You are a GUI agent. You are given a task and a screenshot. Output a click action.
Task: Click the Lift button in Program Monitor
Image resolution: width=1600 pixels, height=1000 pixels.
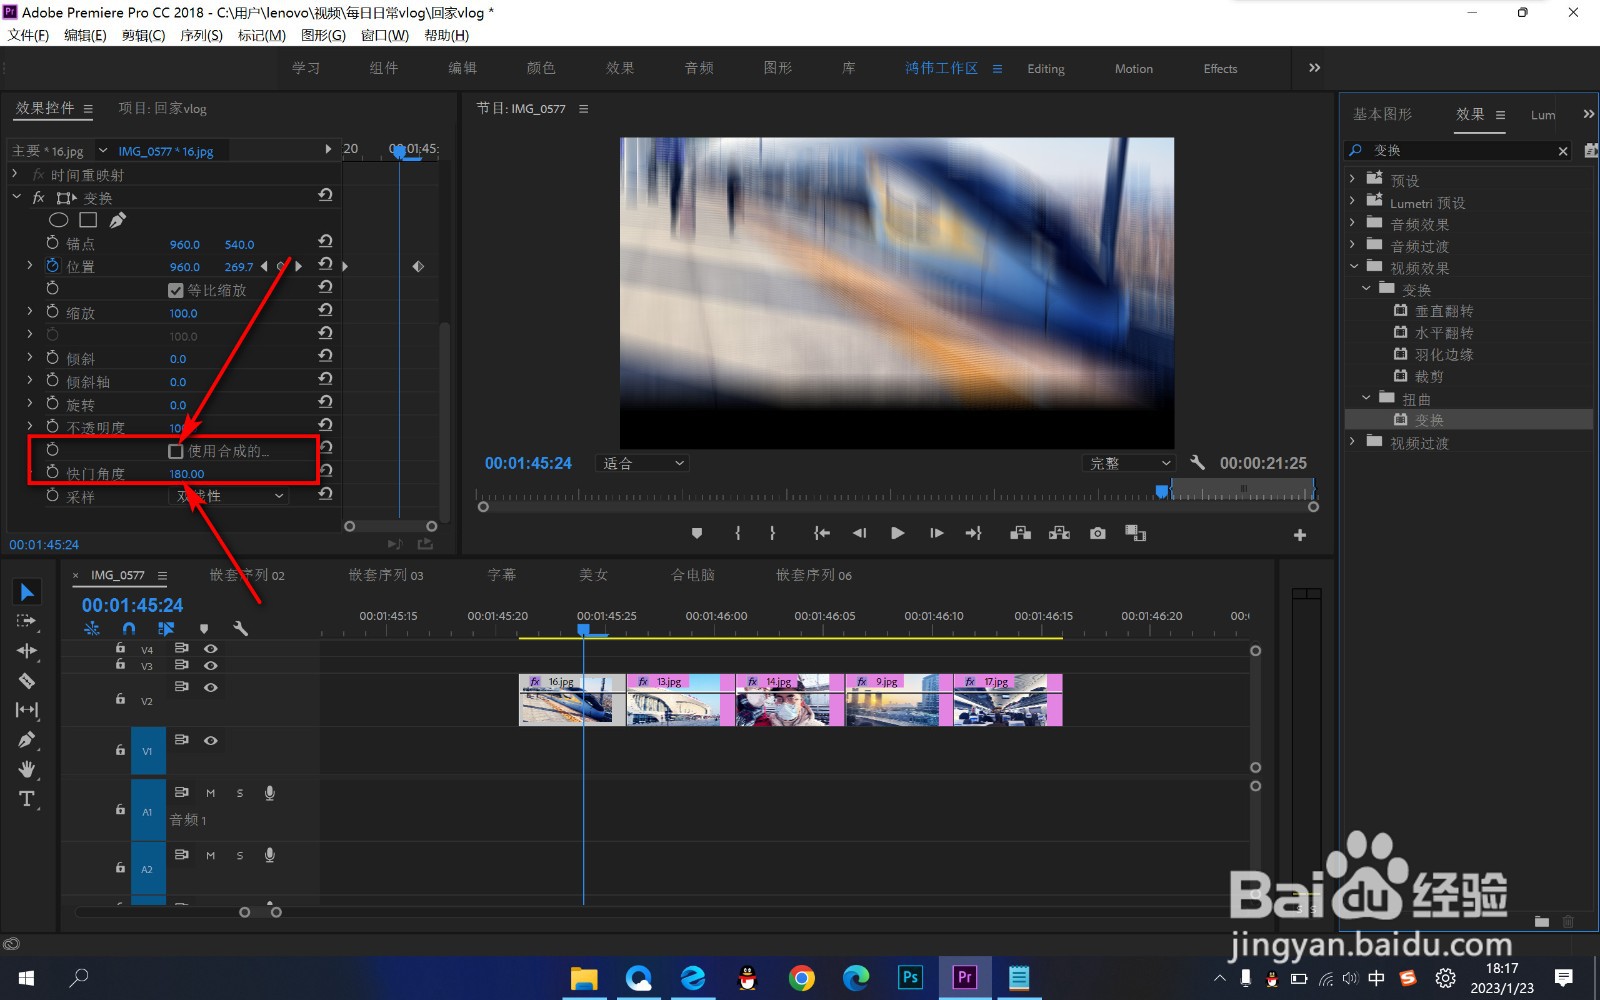pyautogui.click(x=1020, y=533)
